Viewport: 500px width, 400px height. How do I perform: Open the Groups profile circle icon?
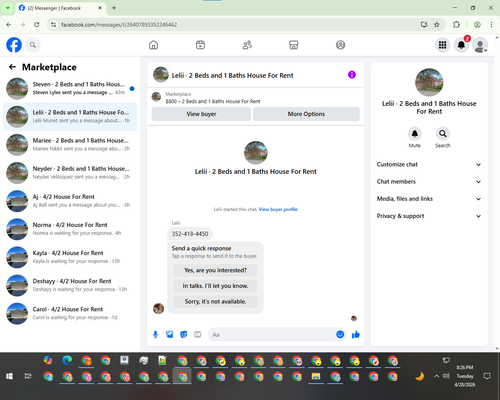click(x=340, y=45)
